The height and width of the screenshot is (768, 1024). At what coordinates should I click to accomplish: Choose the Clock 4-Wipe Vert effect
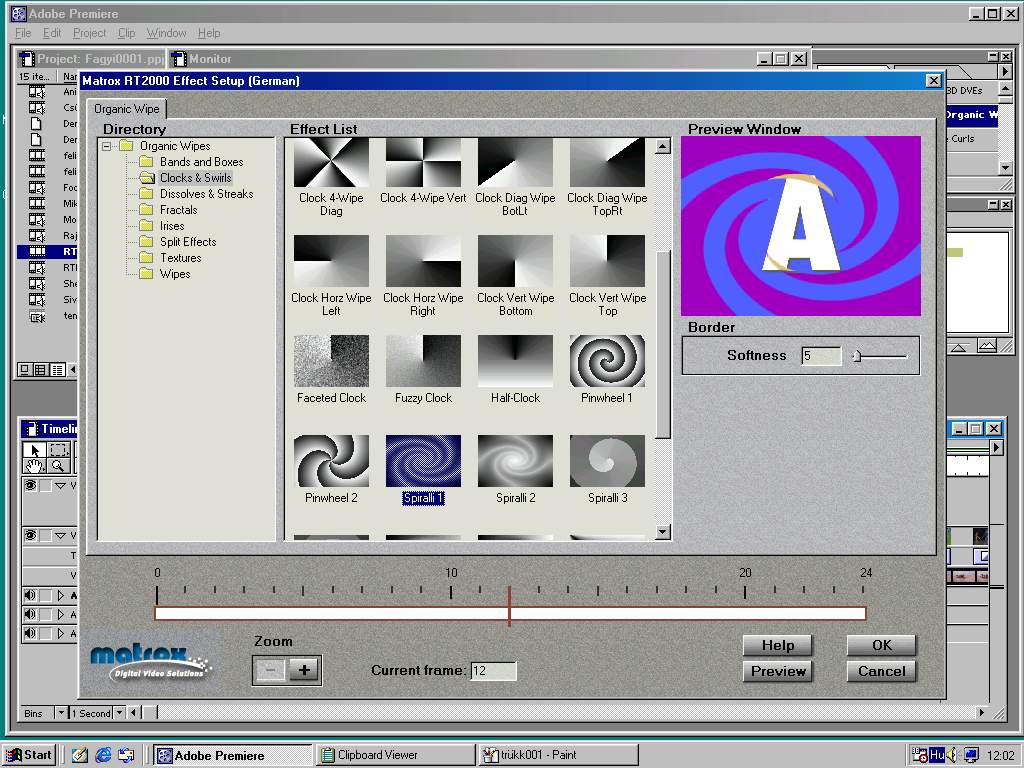click(x=423, y=171)
